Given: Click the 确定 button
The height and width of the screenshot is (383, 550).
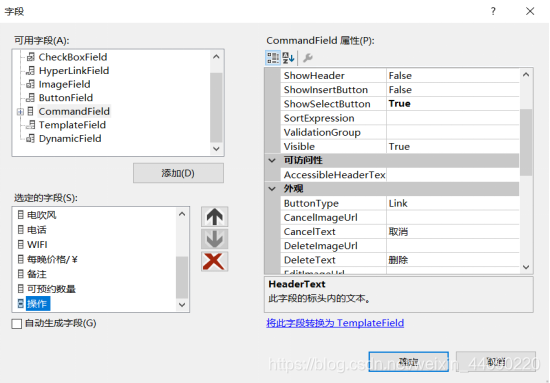Looking at the screenshot, I should click(409, 362).
